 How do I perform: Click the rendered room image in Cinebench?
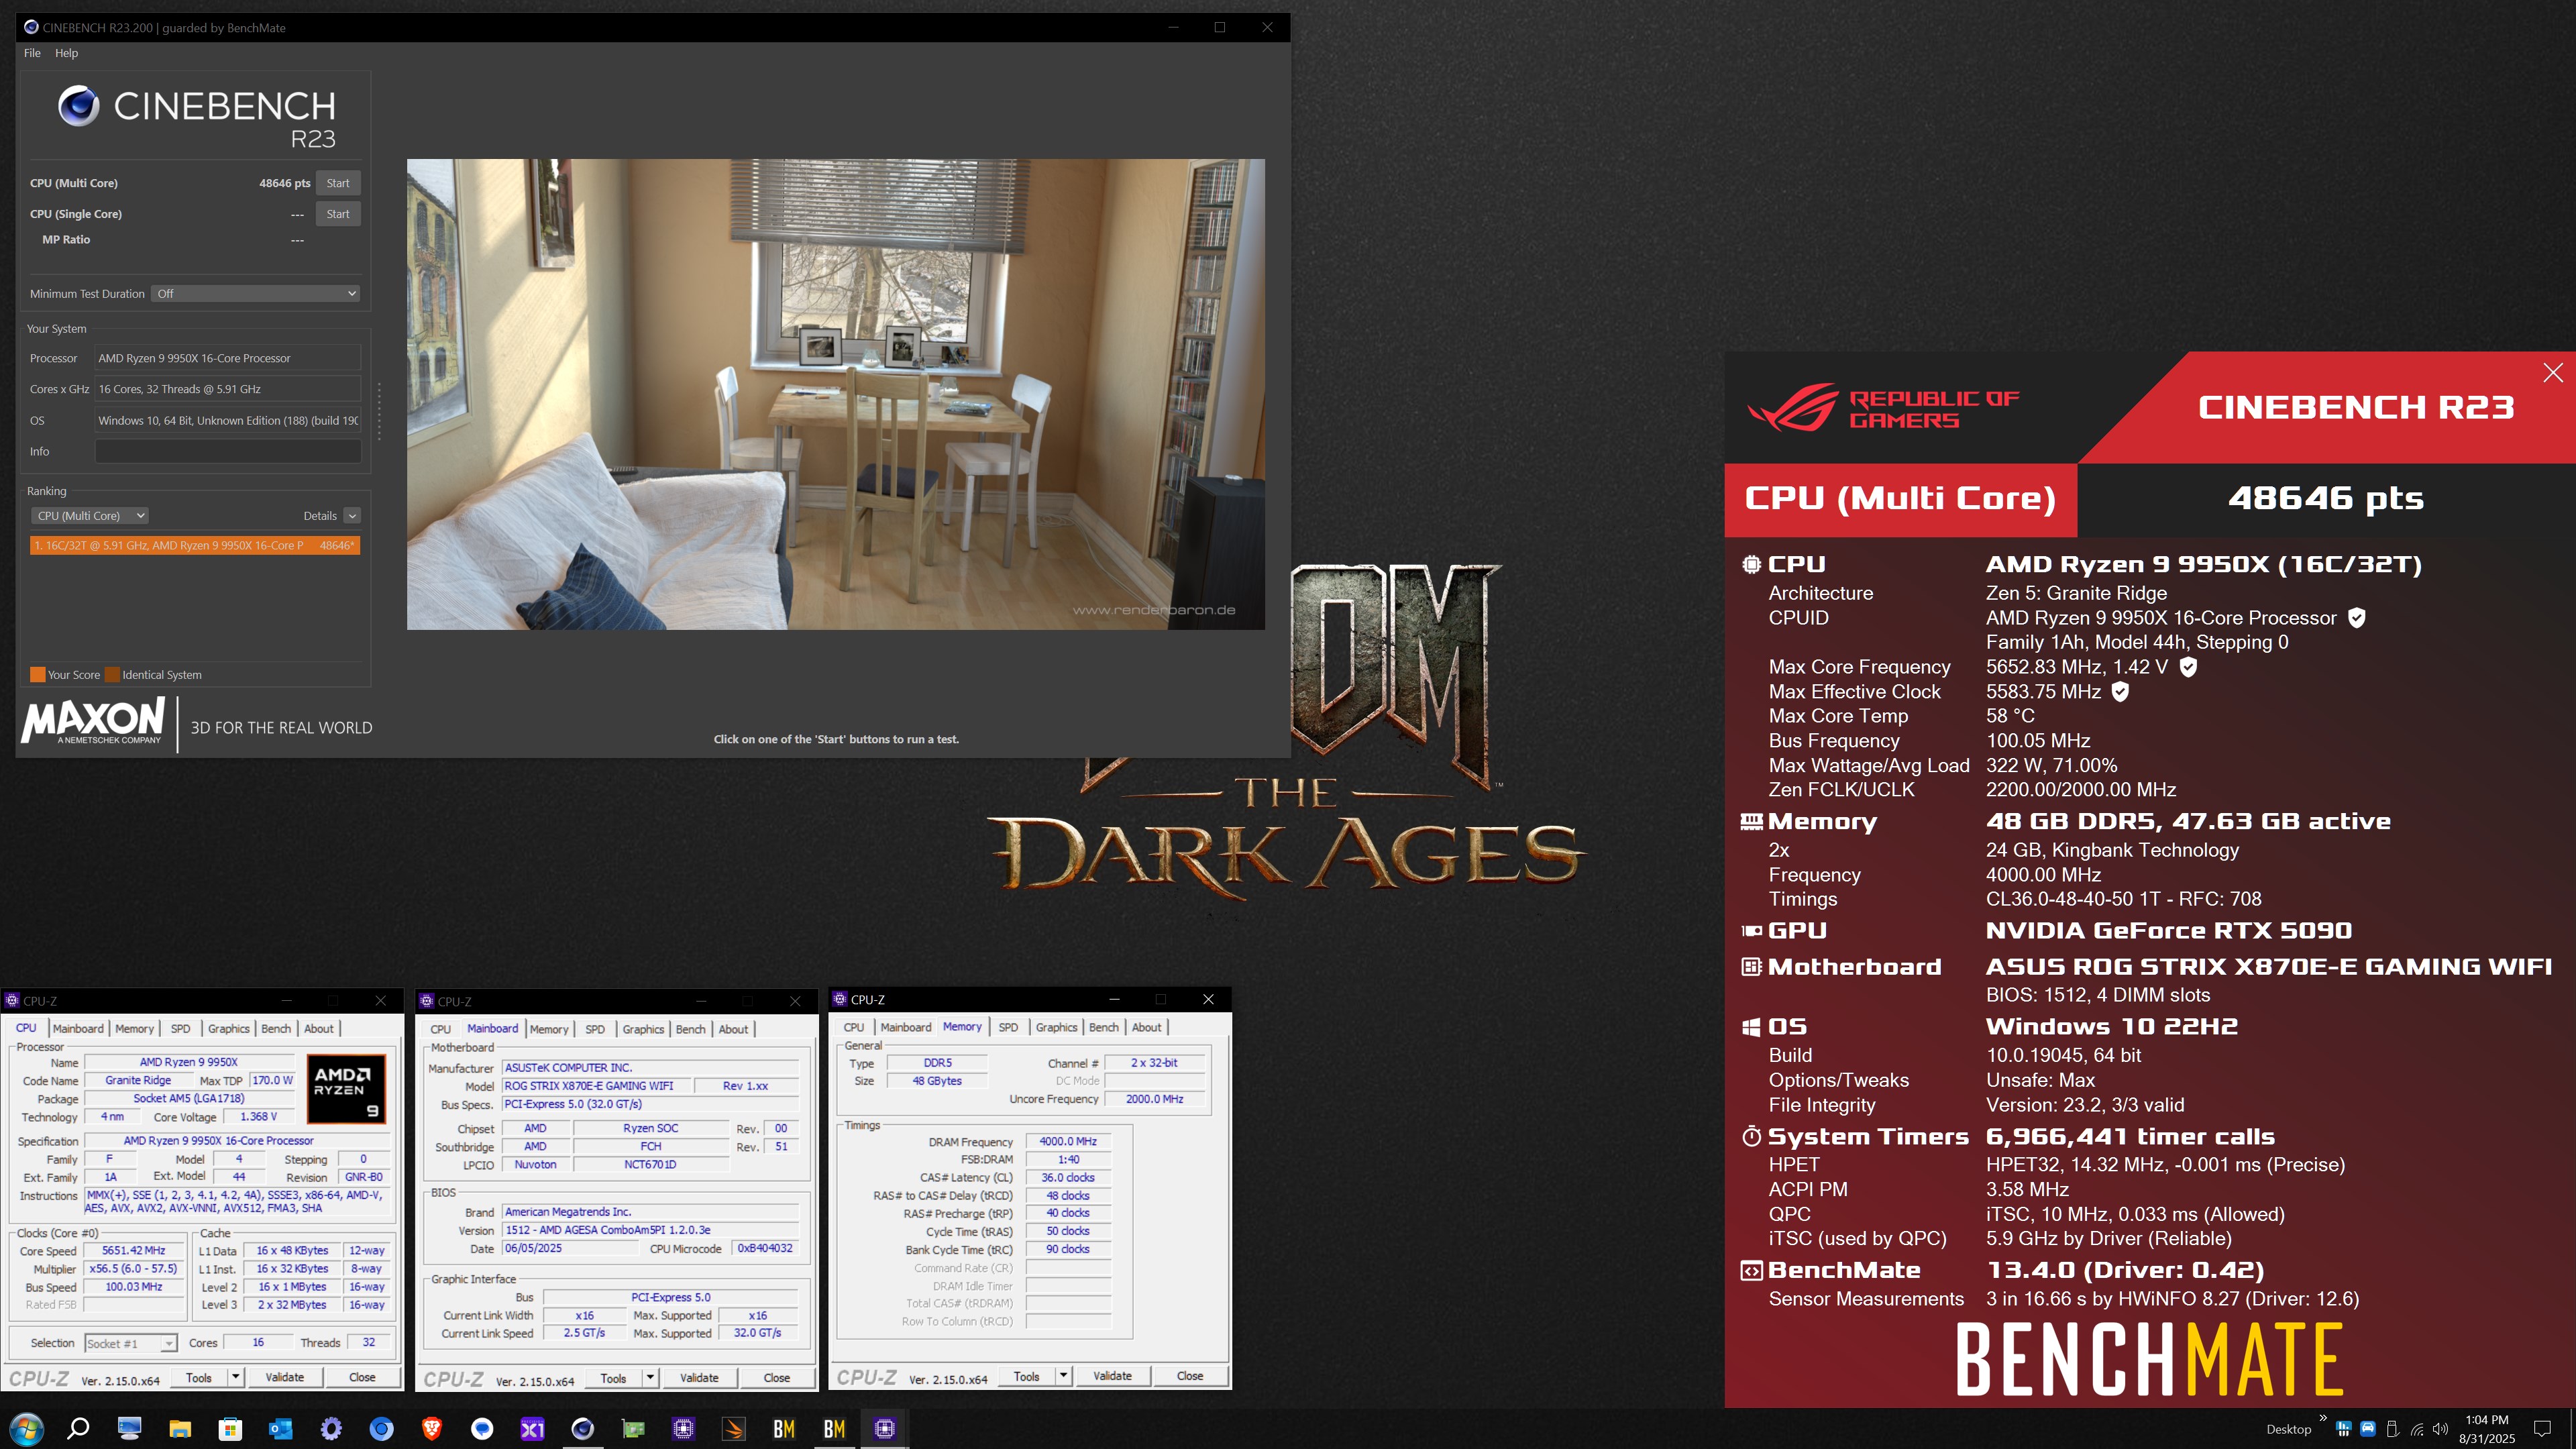pyautogui.click(x=836, y=394)
